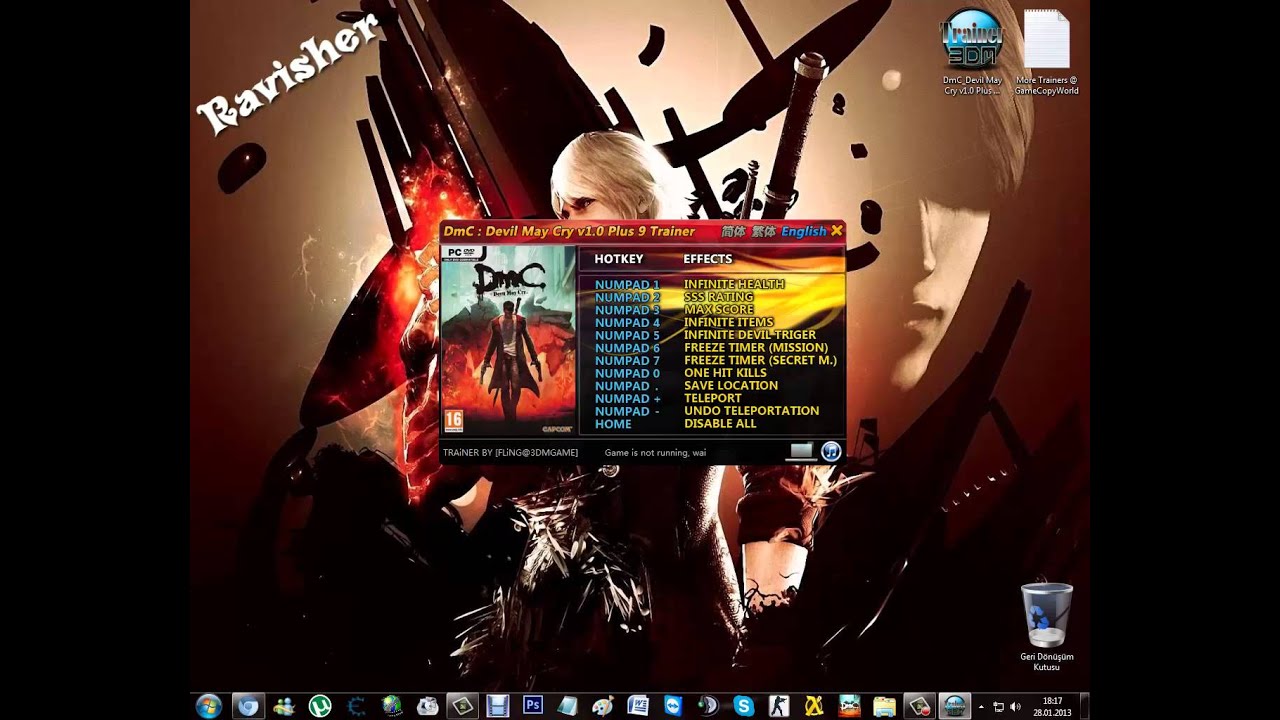Switch trainer language to Simplified Chinese (简体)

click(x=733, y=231)
